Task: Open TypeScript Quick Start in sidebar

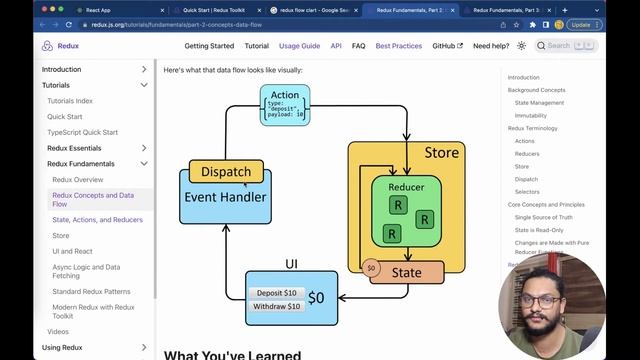Action: pyautogui.click(x=82, y=132)
